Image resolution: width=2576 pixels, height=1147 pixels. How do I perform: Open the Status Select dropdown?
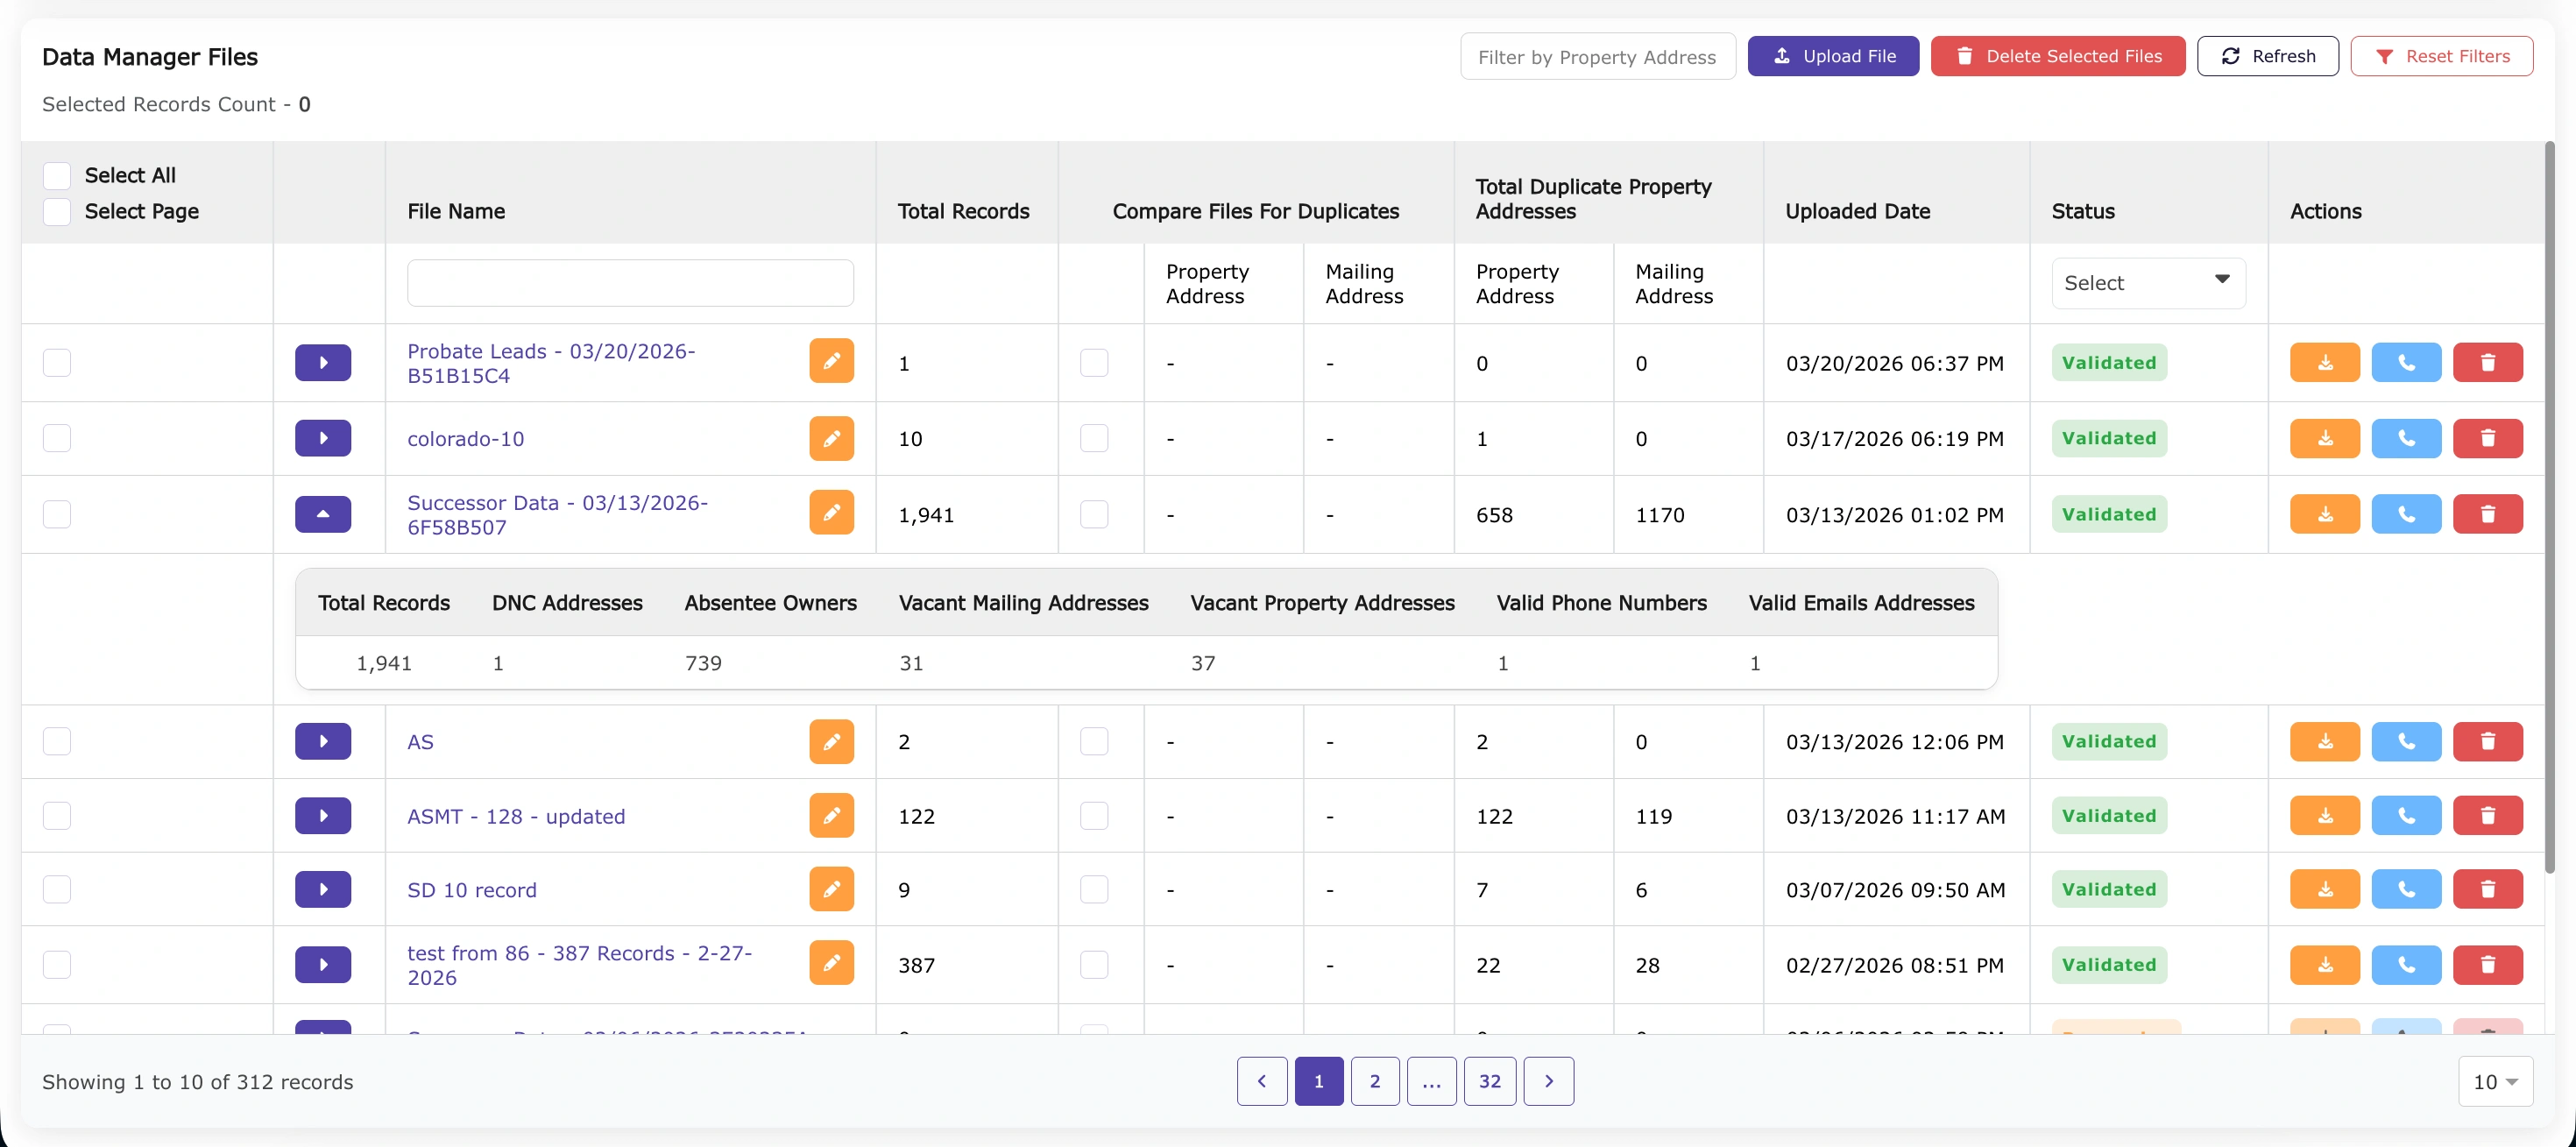[2146, 282]
